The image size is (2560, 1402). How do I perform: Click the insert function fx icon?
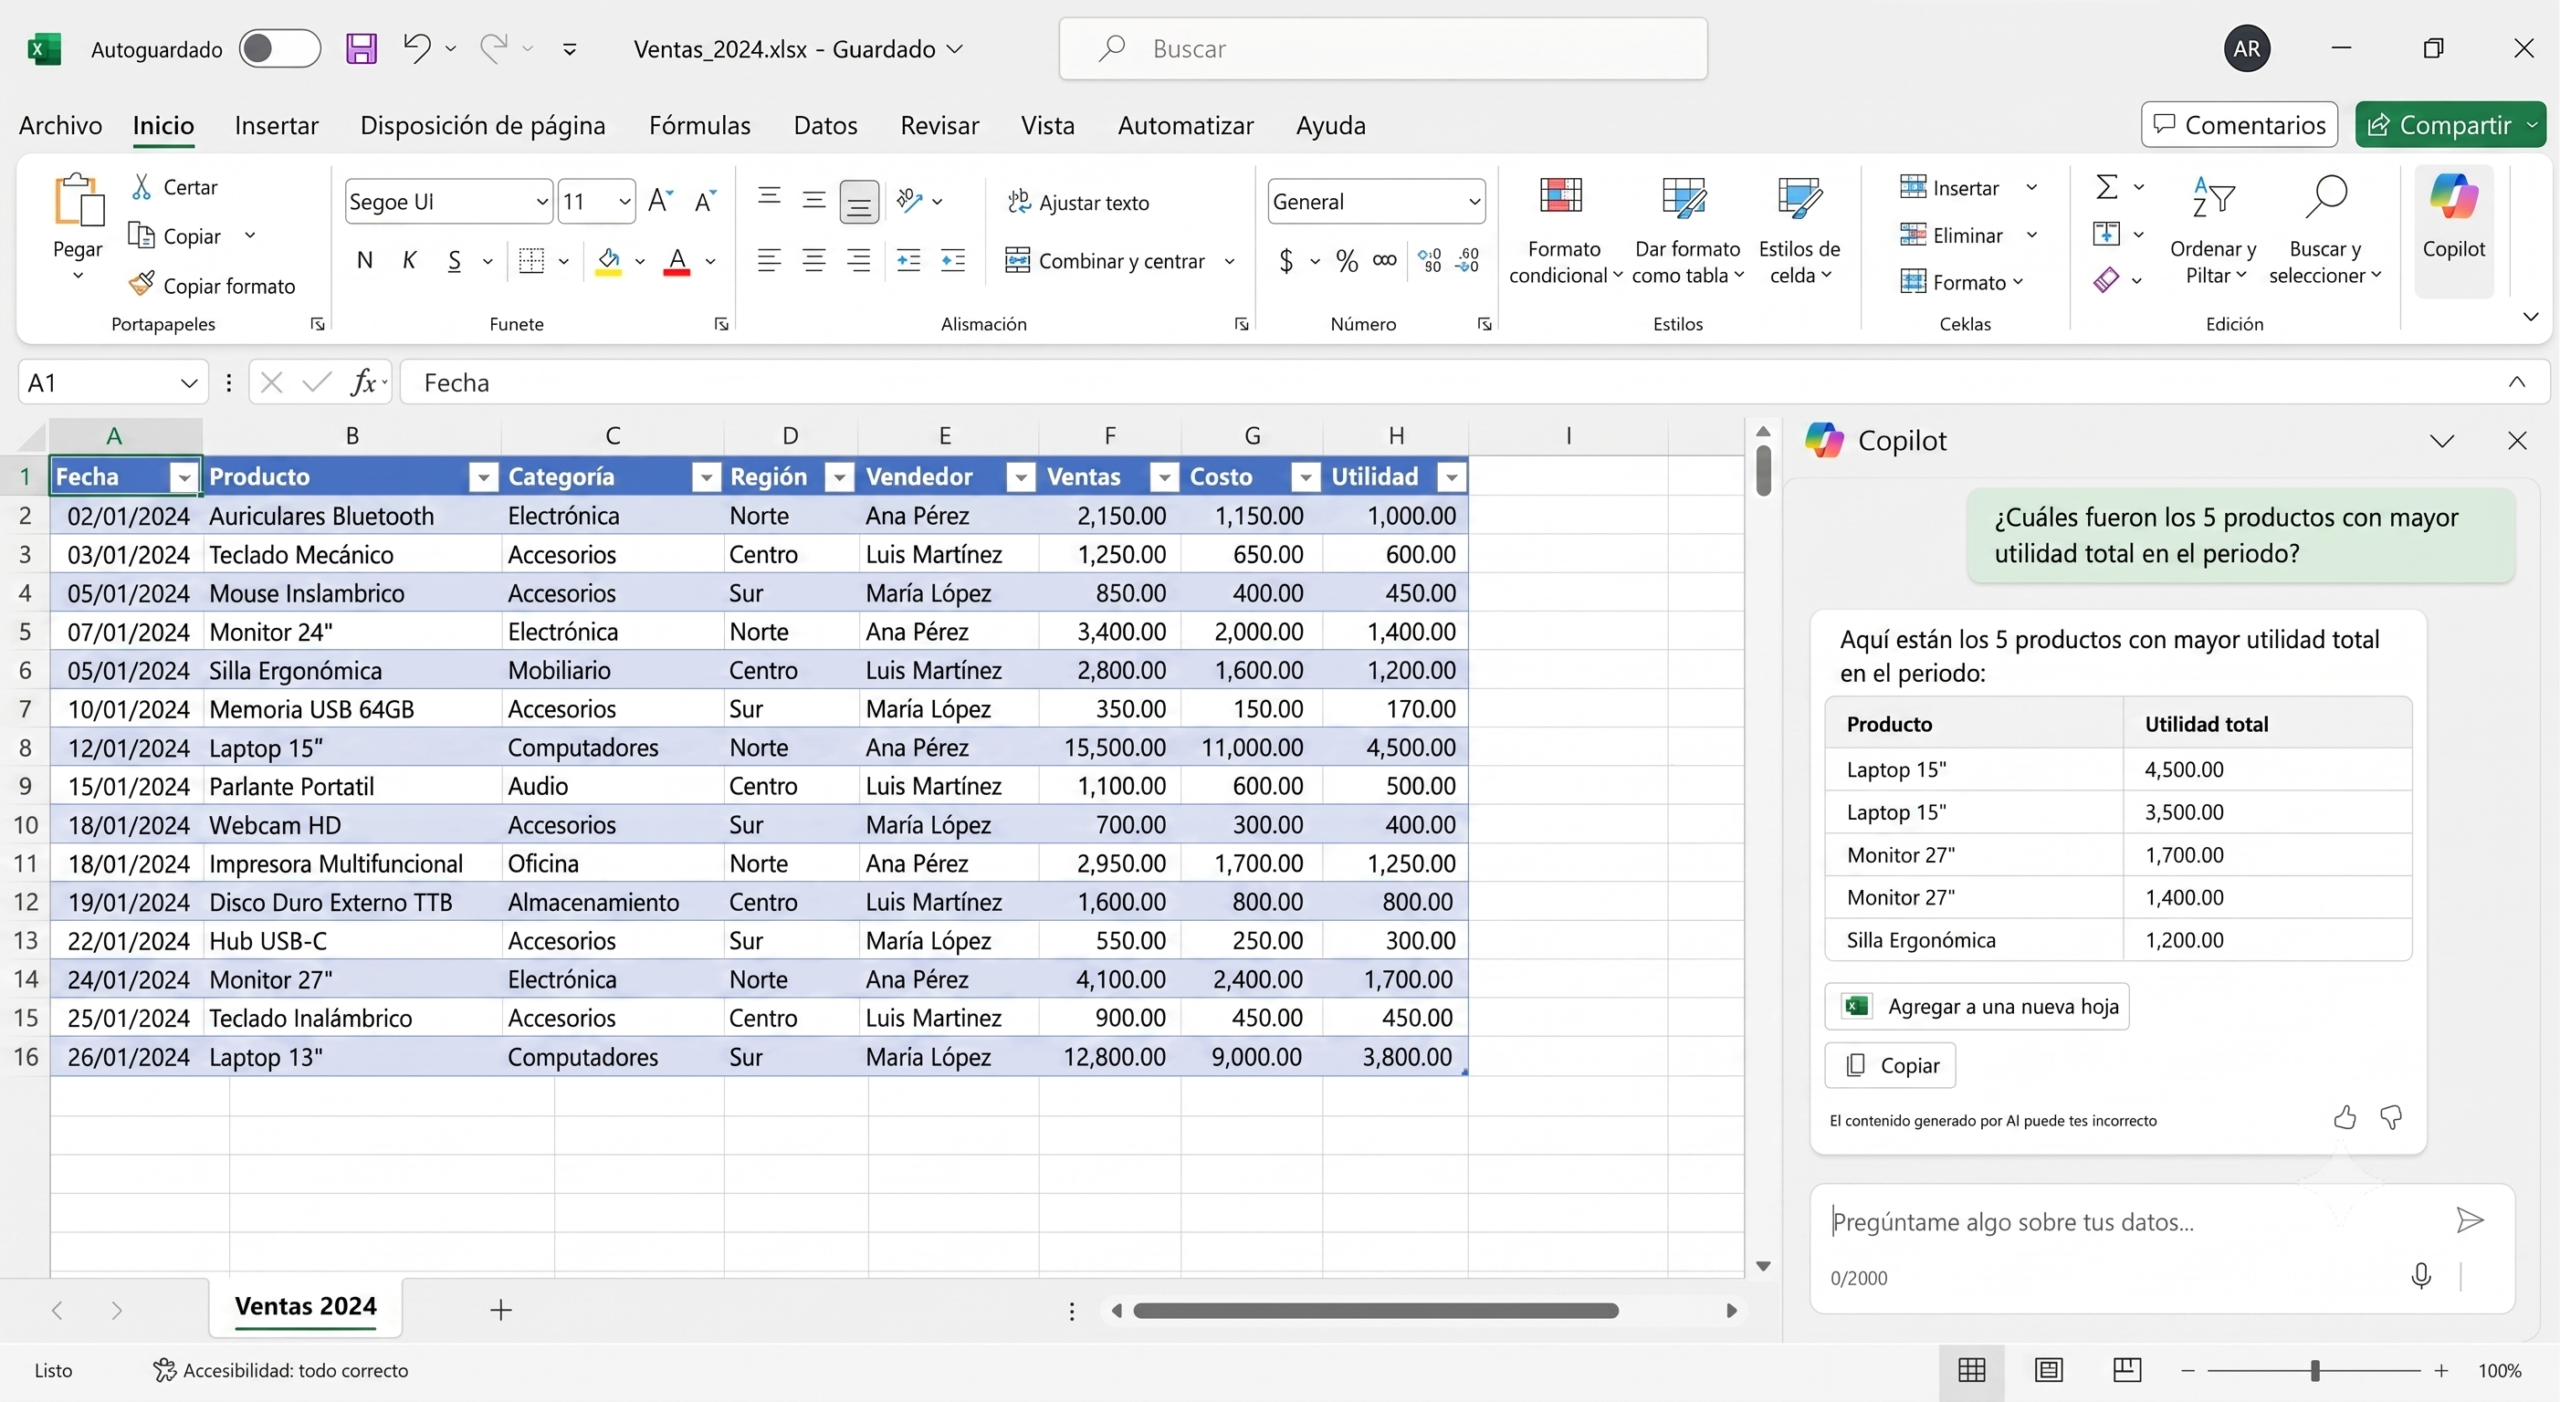pyautogui.click(x=363, y=382)
